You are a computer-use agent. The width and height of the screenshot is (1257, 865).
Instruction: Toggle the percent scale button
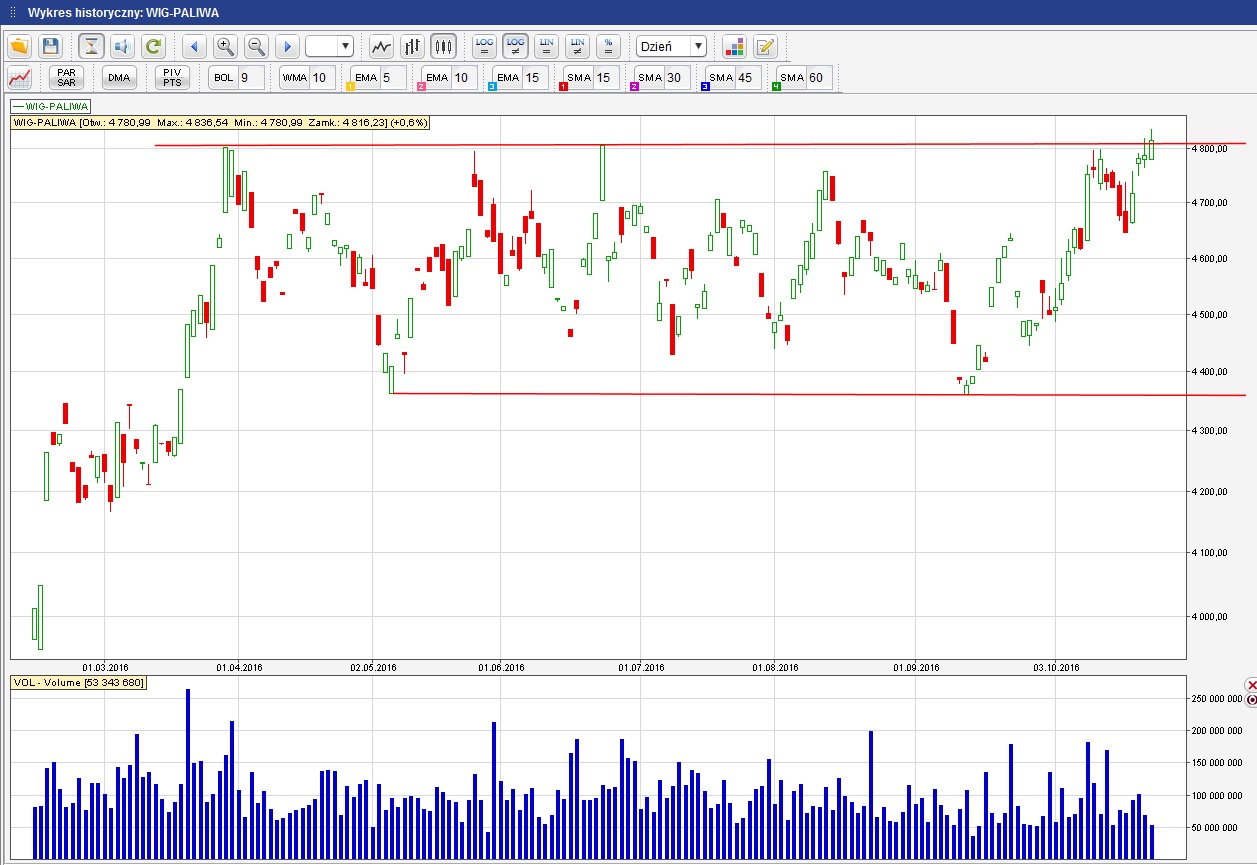[x=608, y=46]
